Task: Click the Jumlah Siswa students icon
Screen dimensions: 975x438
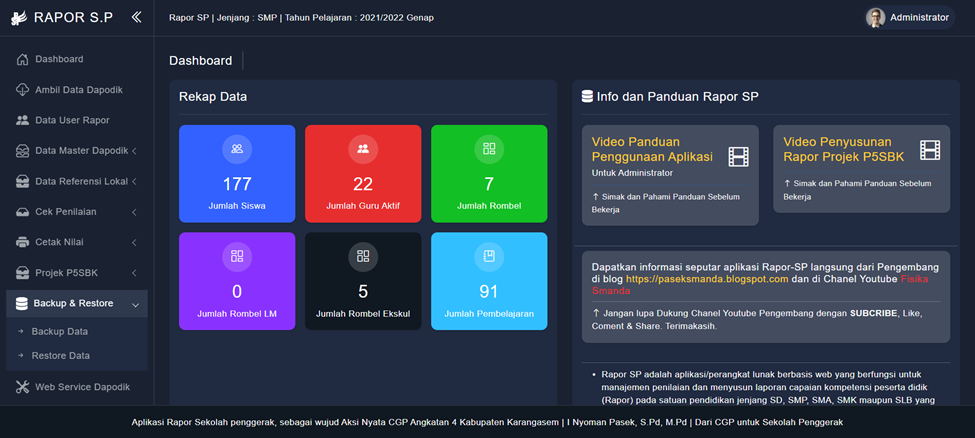Action: (237, 149)
